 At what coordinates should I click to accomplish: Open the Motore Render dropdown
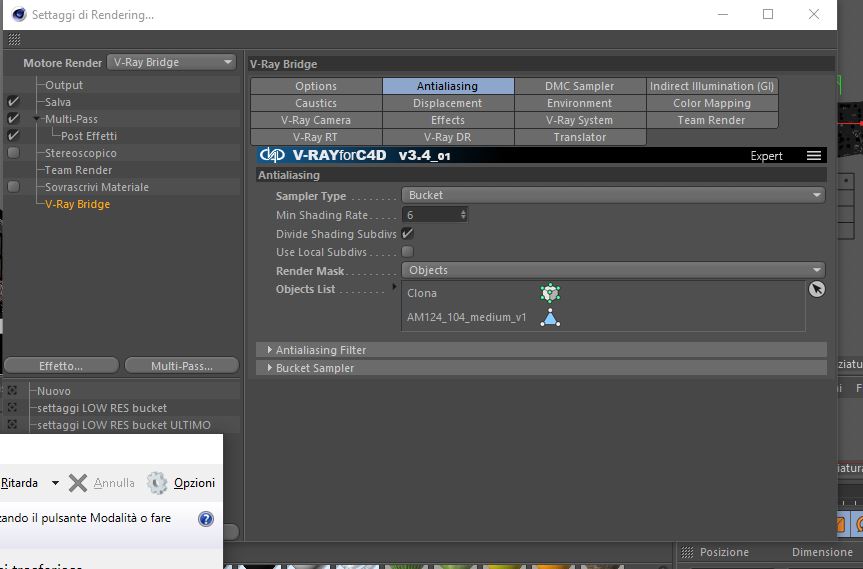pos(172,62)
